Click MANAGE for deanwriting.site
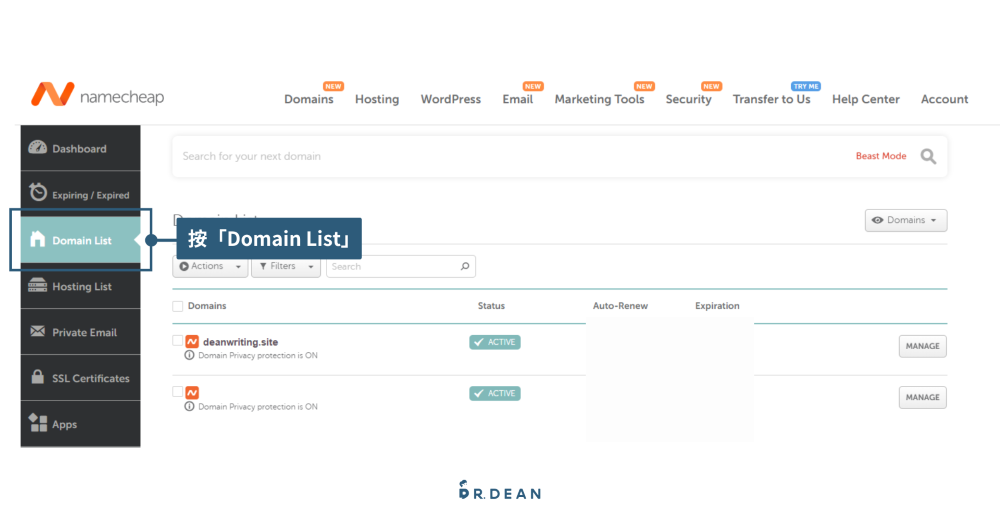 (x=922, y=346)
